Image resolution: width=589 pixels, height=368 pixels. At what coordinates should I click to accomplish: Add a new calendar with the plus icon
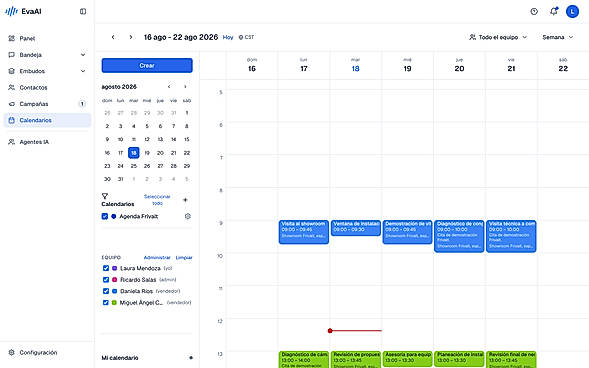185,200
